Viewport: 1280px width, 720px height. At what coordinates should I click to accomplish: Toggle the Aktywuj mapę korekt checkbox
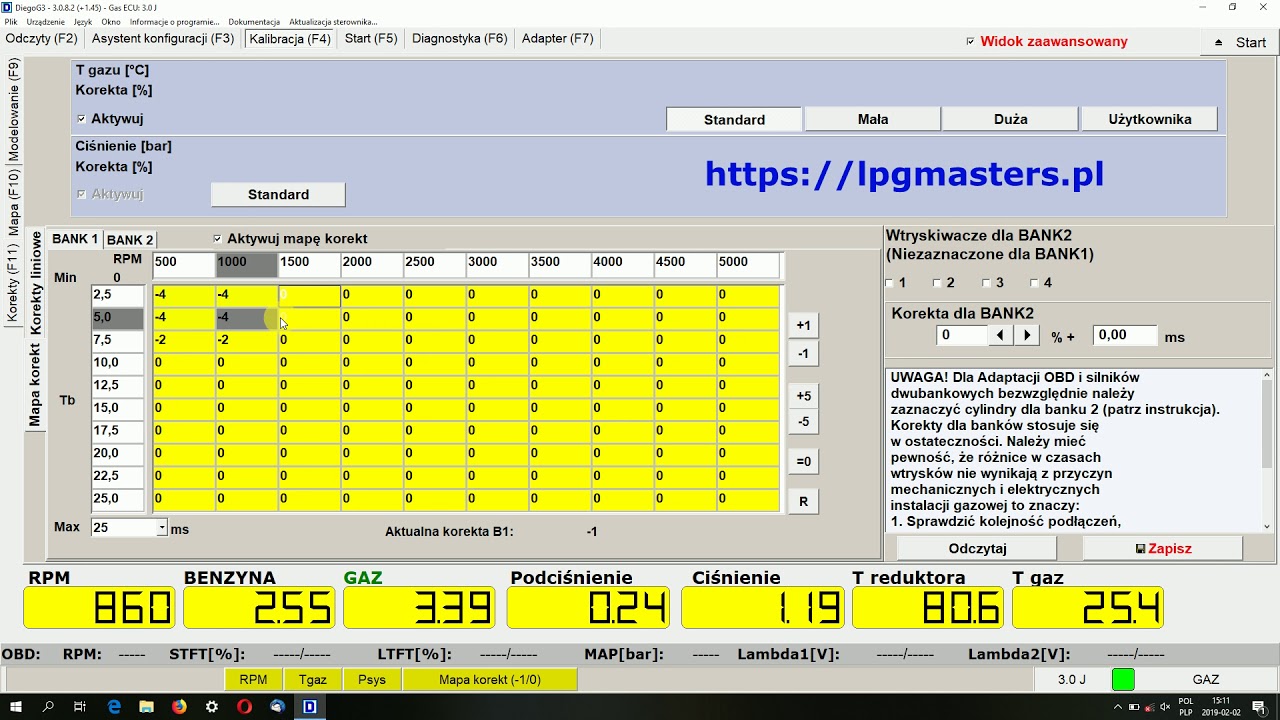point(218,239)
